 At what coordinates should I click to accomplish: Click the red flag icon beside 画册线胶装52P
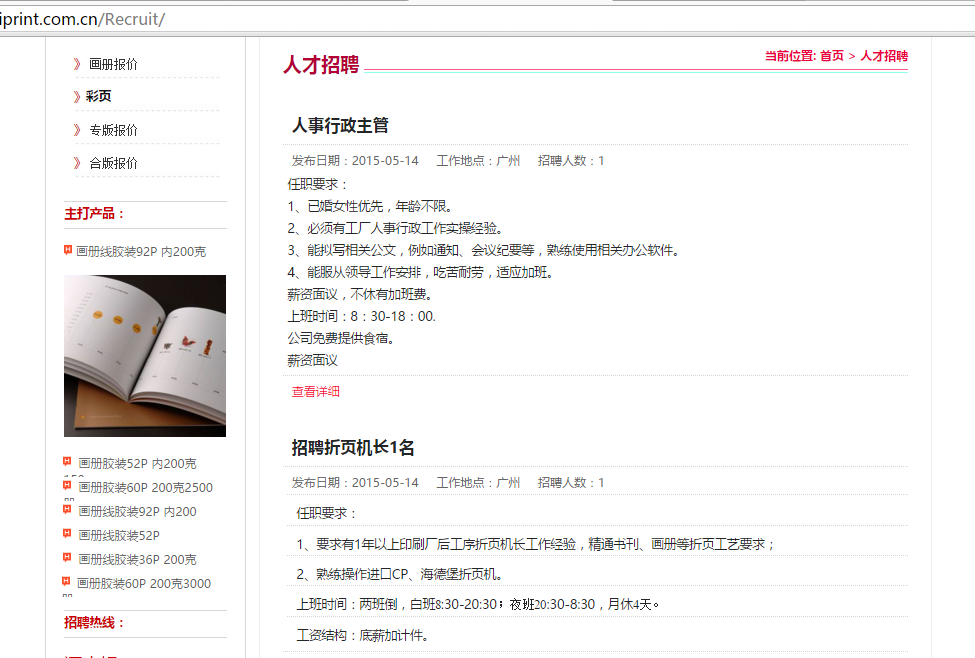point(67,534)
